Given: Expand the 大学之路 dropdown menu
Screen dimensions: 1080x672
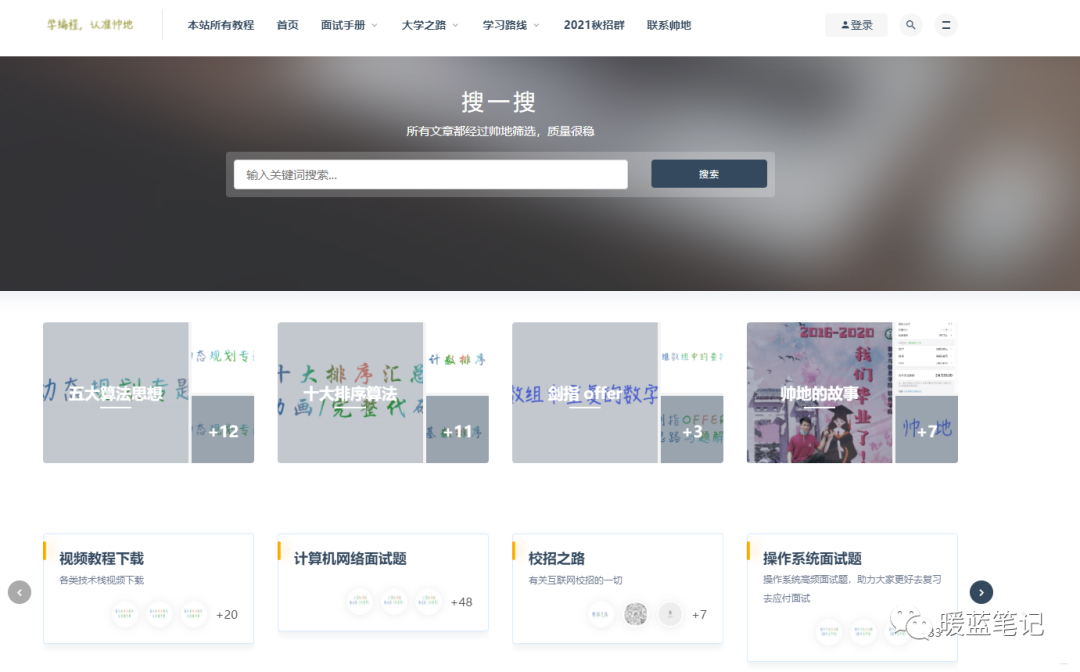Looking at the screenshot, I should (430, 25).
